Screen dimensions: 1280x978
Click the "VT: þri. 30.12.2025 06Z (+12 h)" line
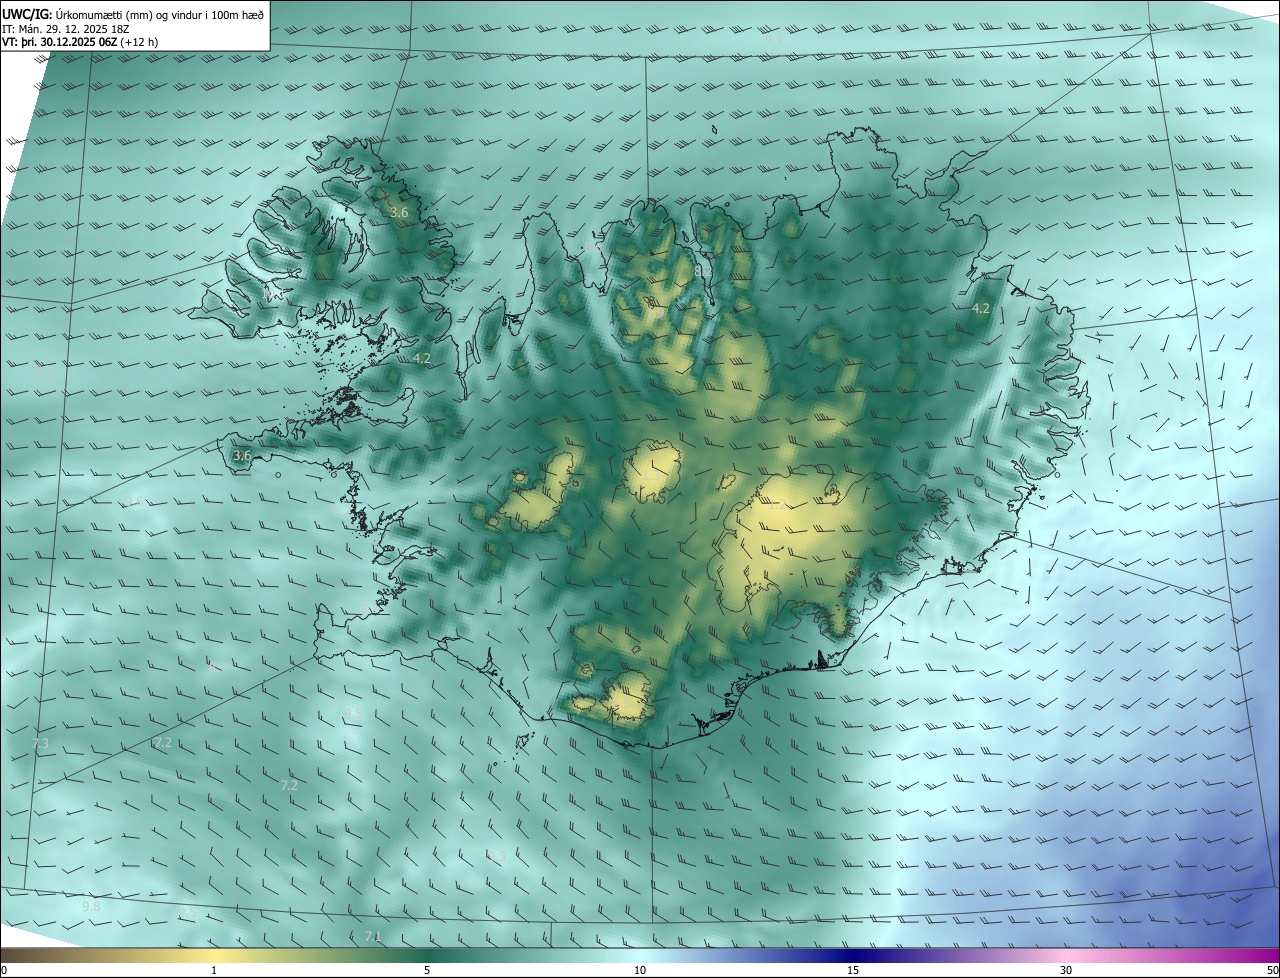(80, 42)
